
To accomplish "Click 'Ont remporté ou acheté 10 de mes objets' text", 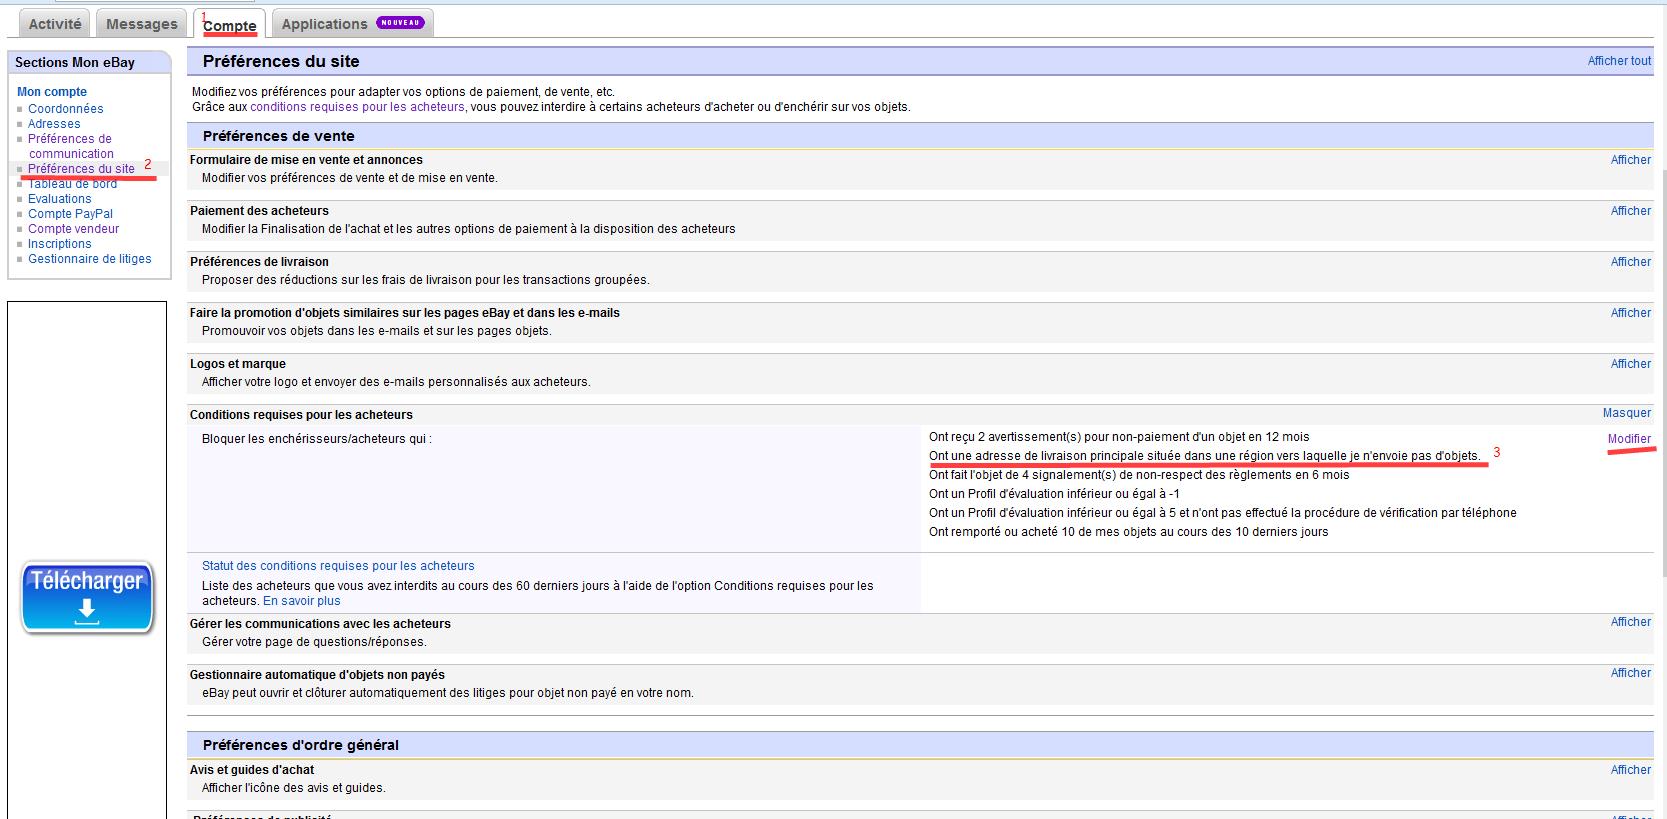I will click(1128, 532).
